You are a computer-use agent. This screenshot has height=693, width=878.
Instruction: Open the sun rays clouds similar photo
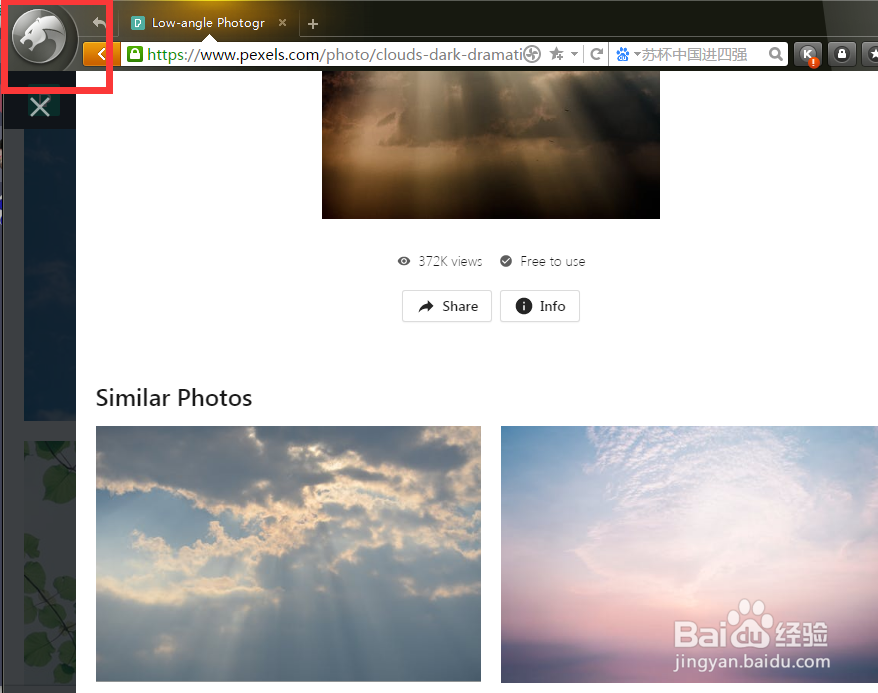[x=288, y=554]
